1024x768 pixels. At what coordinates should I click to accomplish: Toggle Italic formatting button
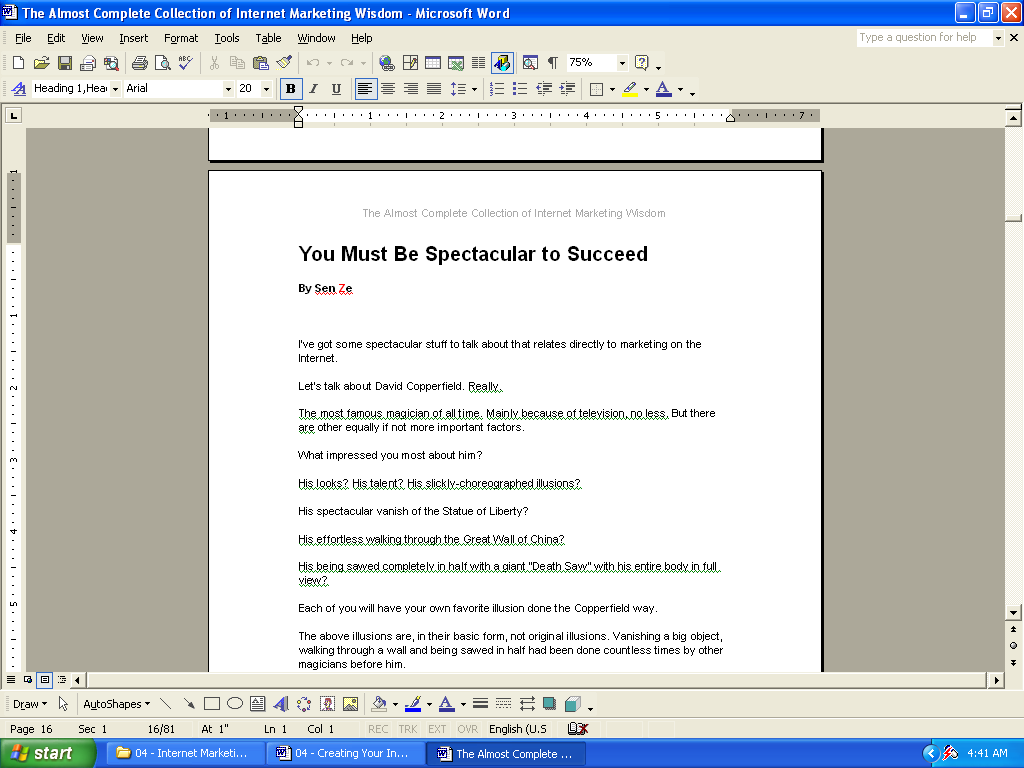[x=313, y=89]
